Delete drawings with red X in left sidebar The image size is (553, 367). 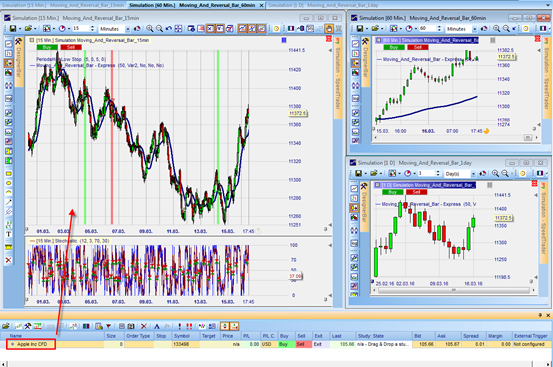(8, 260)
